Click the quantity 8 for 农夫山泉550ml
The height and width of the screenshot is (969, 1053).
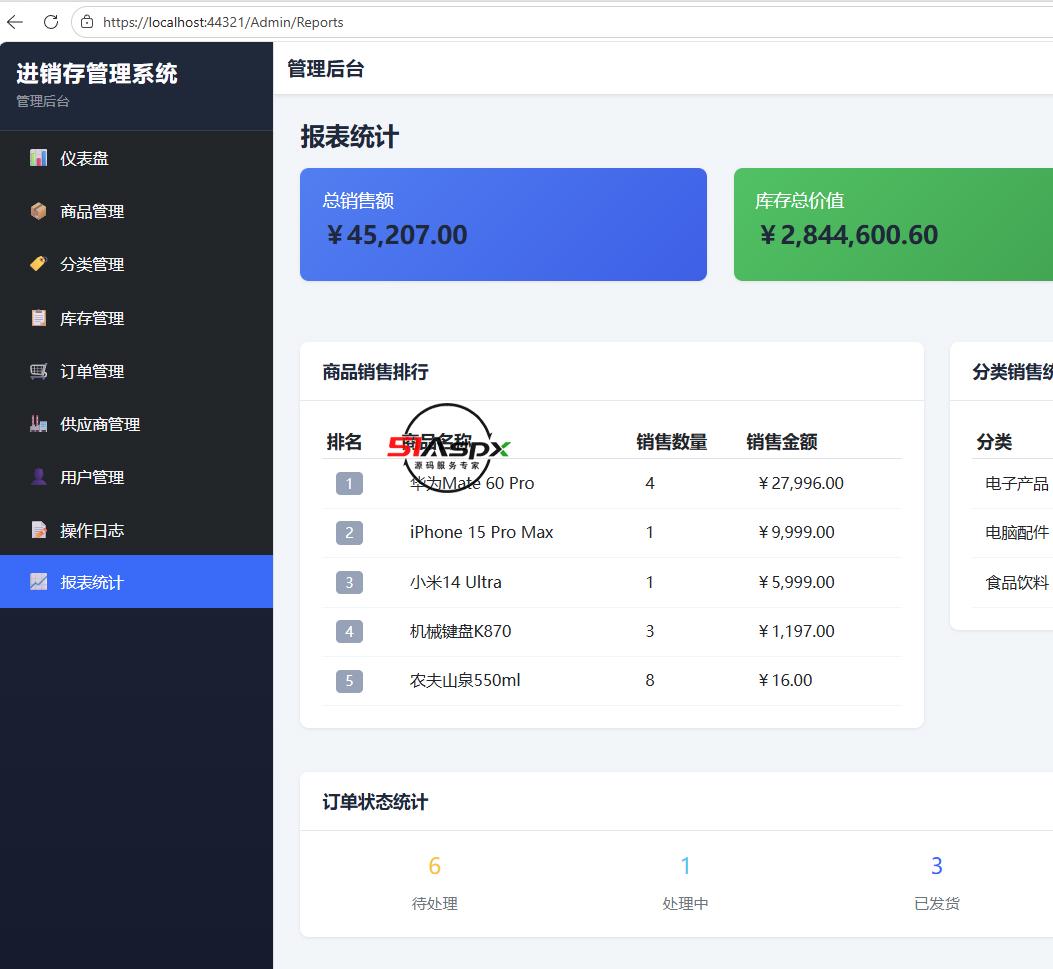[649, 680]
